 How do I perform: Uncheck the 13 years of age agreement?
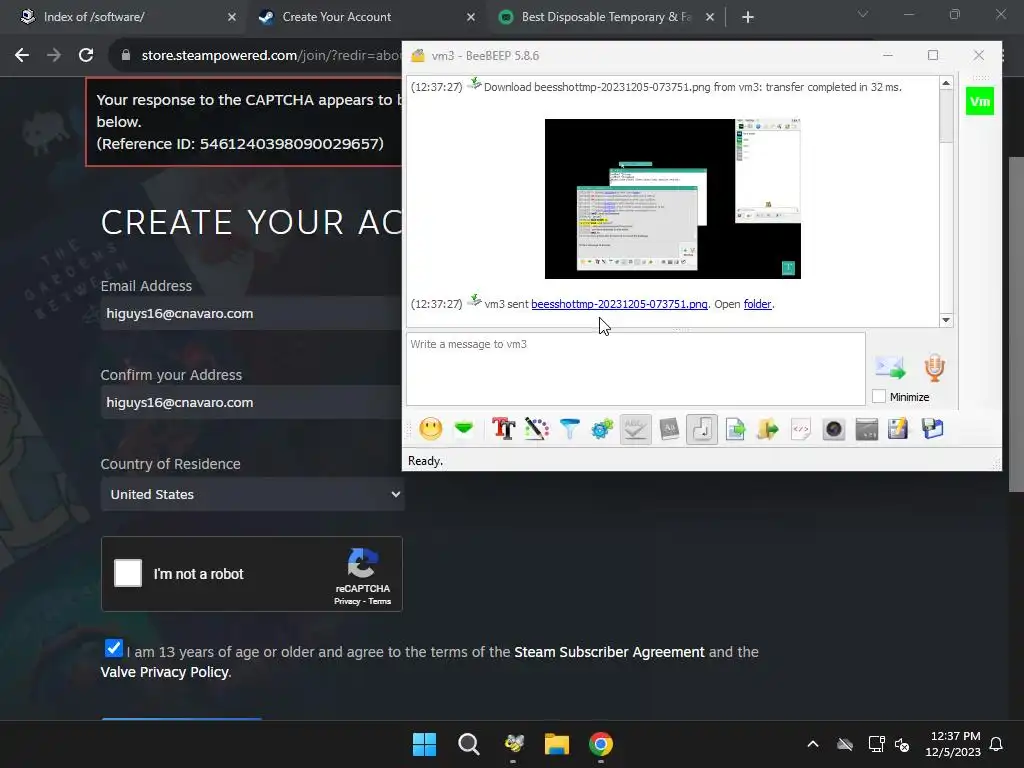pos(113,648)
